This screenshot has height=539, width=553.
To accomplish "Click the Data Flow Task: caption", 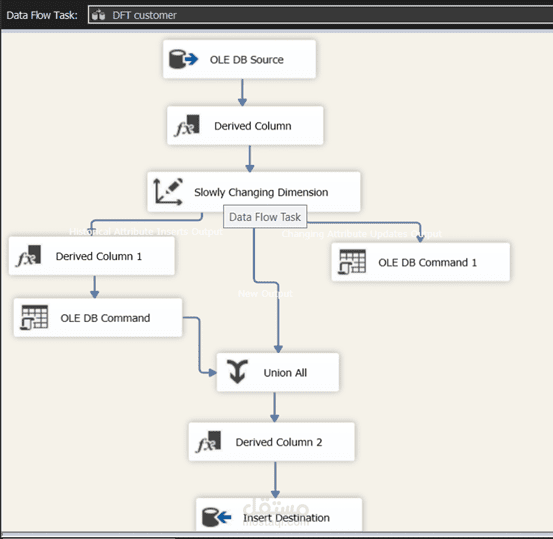I will click(42, 15).
